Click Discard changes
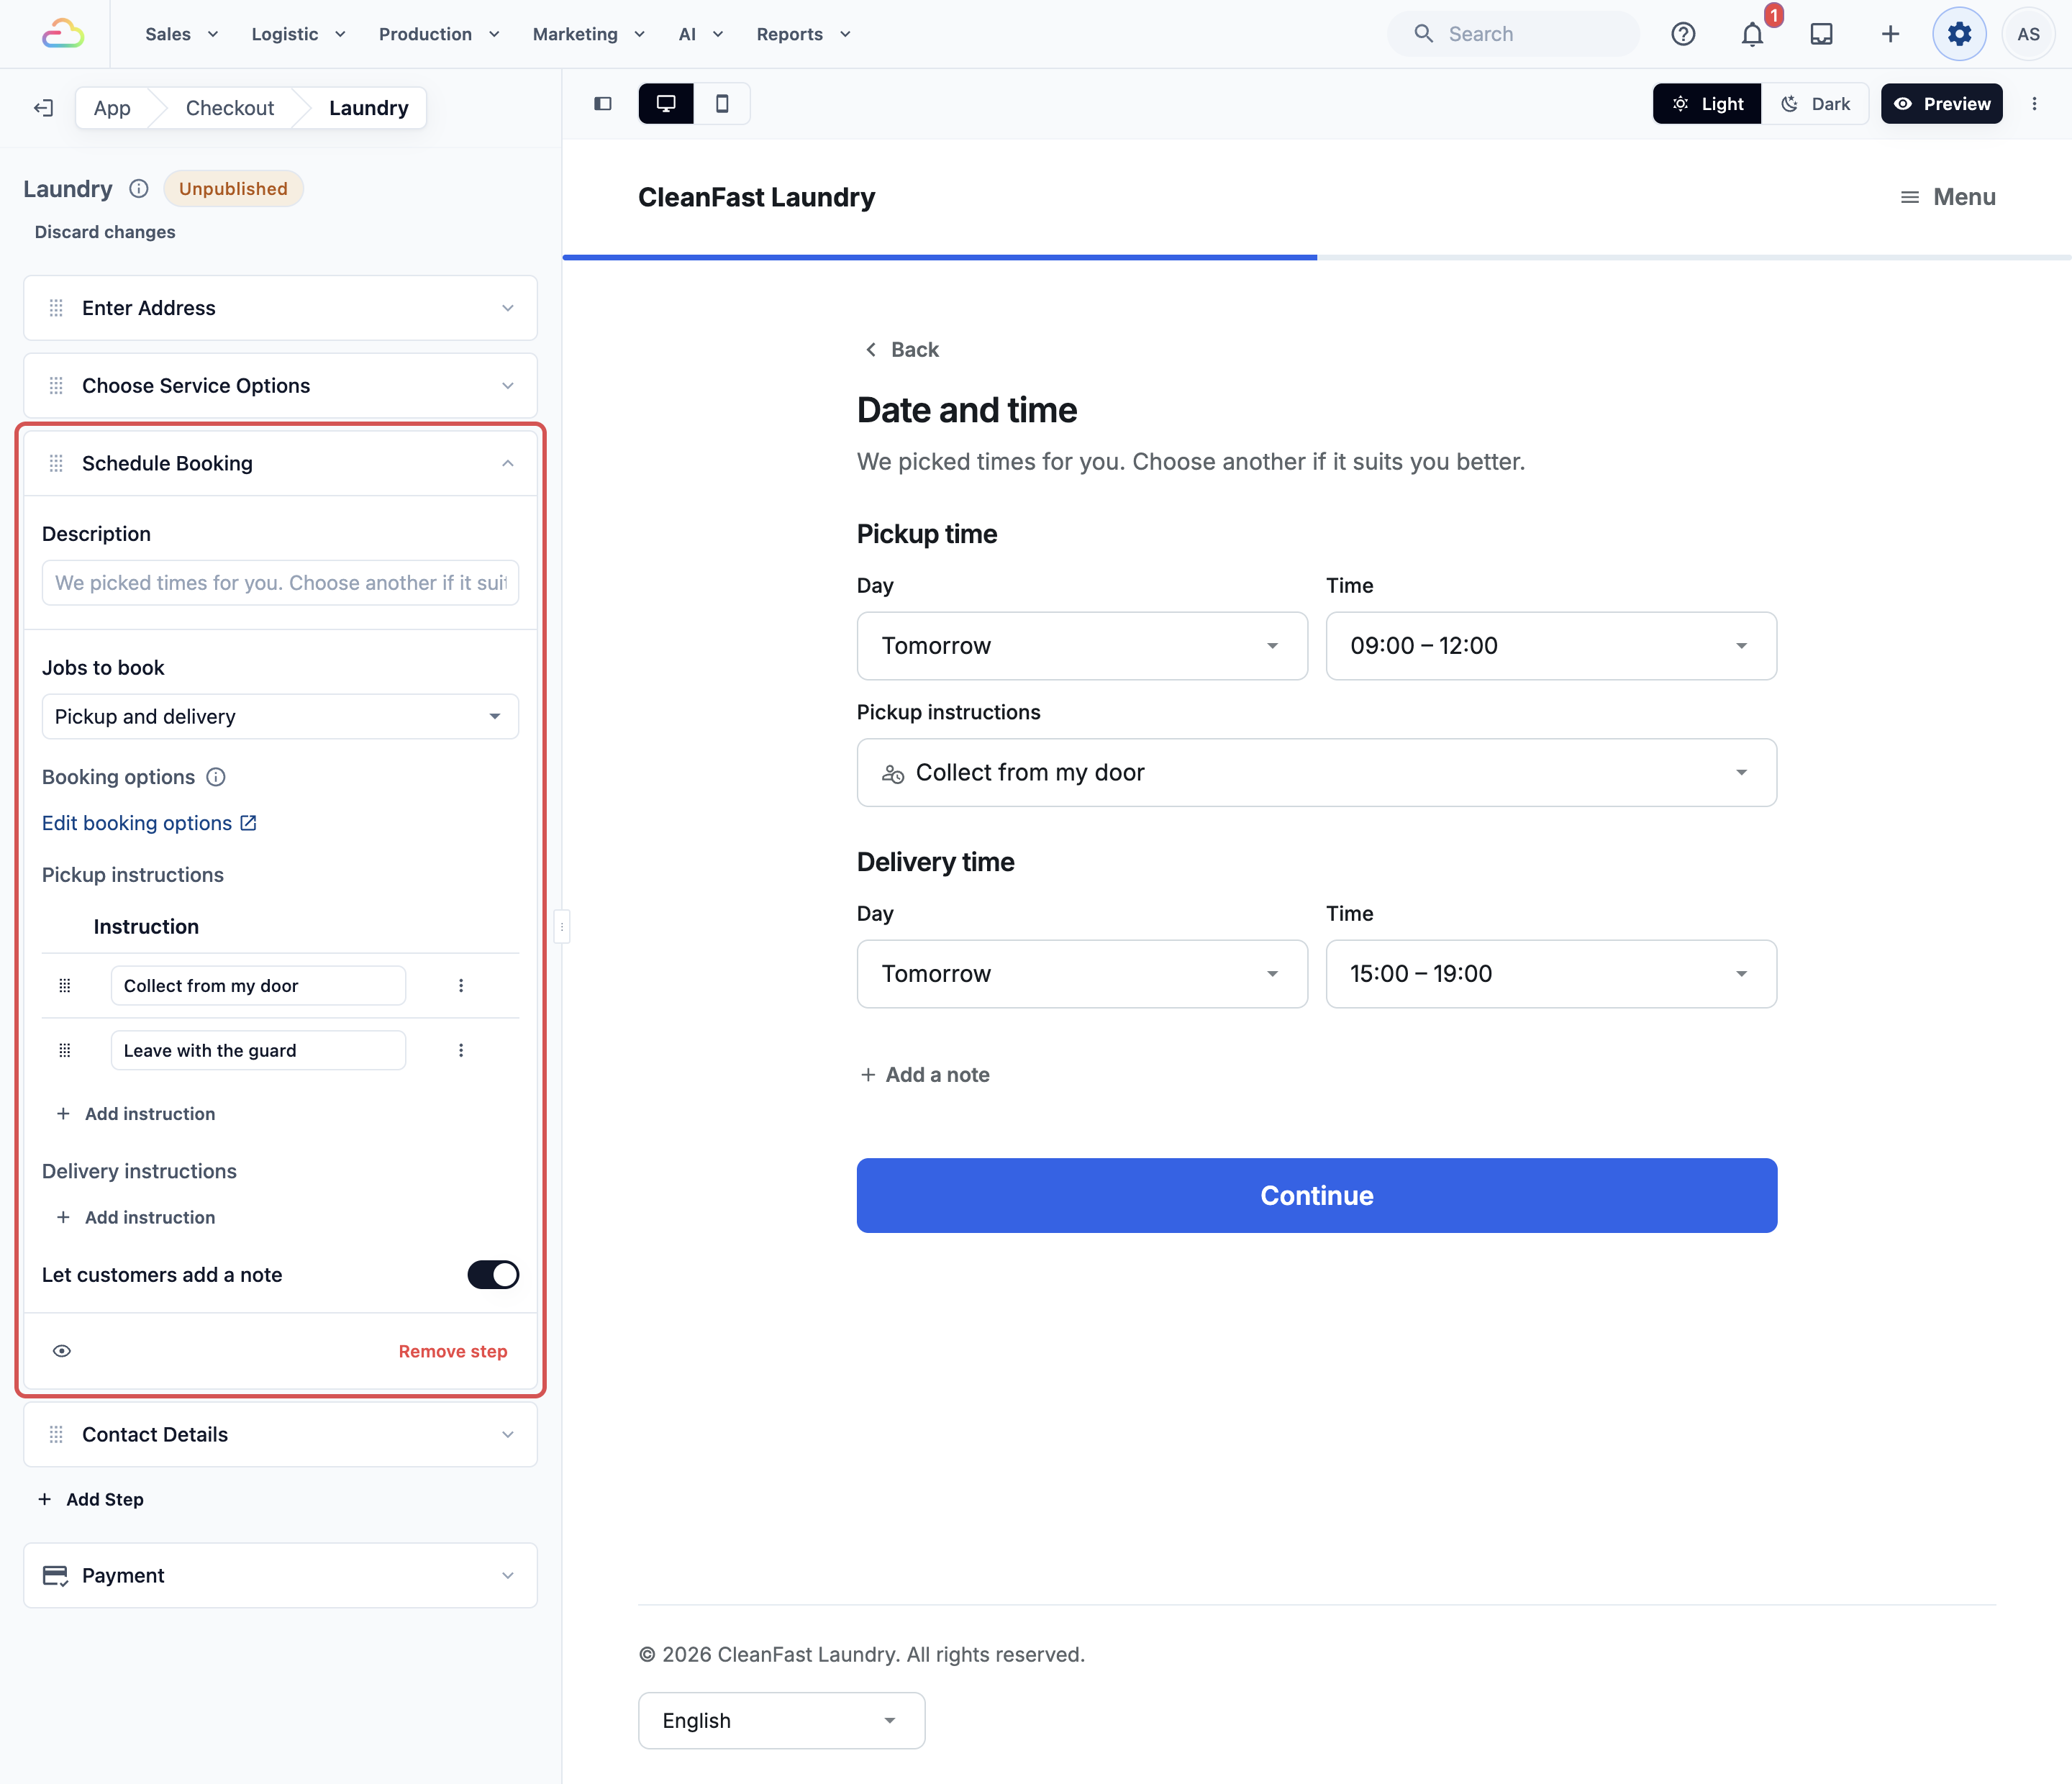 (105, 232)
